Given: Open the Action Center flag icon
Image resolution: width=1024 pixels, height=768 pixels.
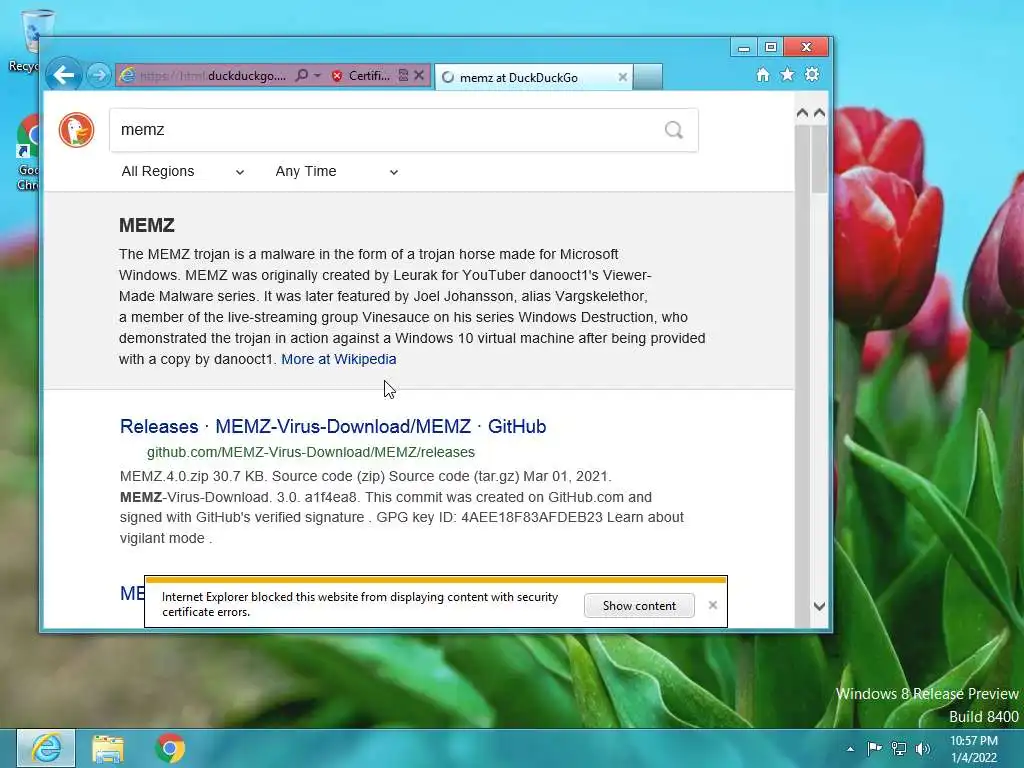Looking at the screenshot, I should click(x=874, y=748).
